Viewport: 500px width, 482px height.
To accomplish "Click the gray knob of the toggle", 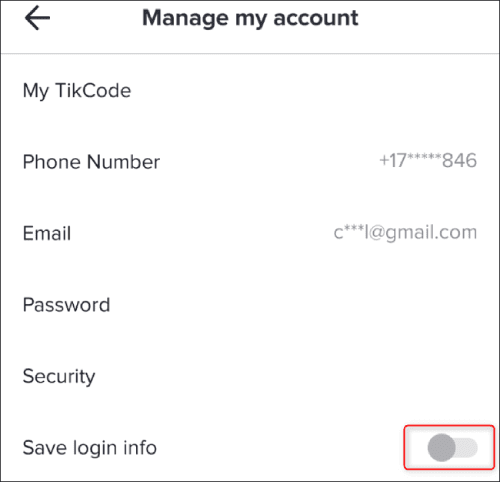I will pos(441,447).
